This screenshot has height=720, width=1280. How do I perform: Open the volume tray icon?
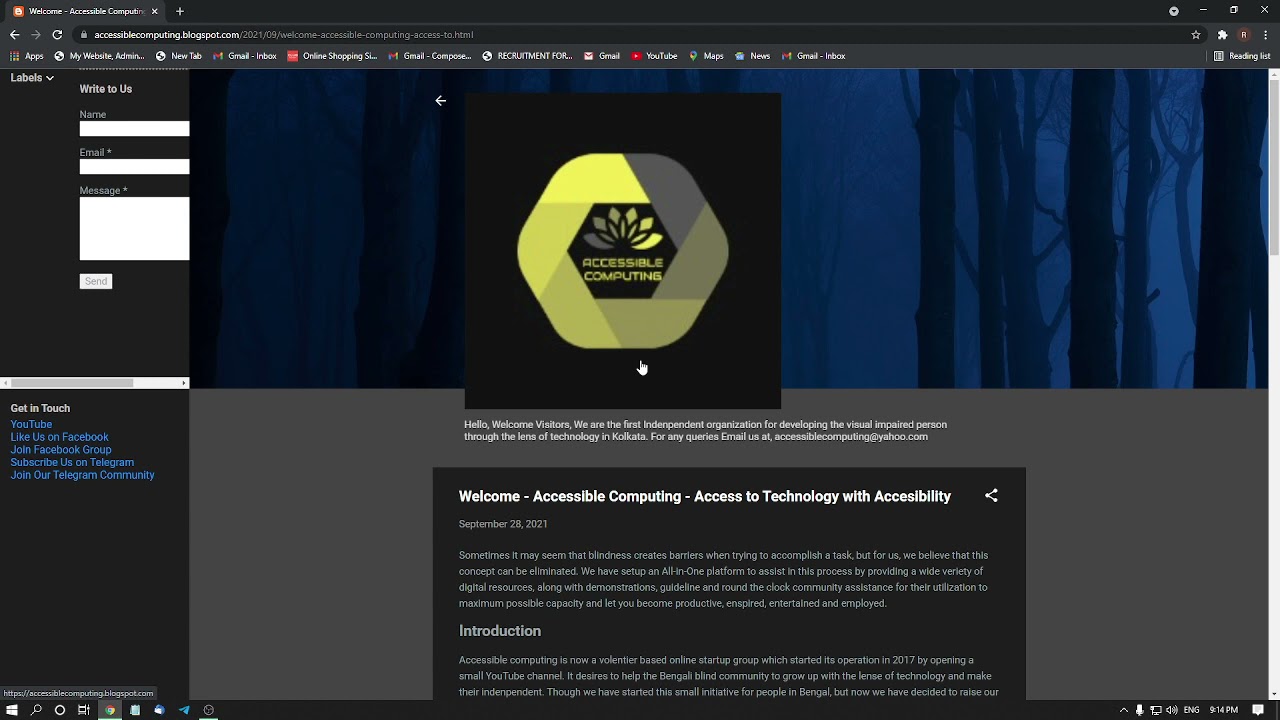tap(1171, 710)
